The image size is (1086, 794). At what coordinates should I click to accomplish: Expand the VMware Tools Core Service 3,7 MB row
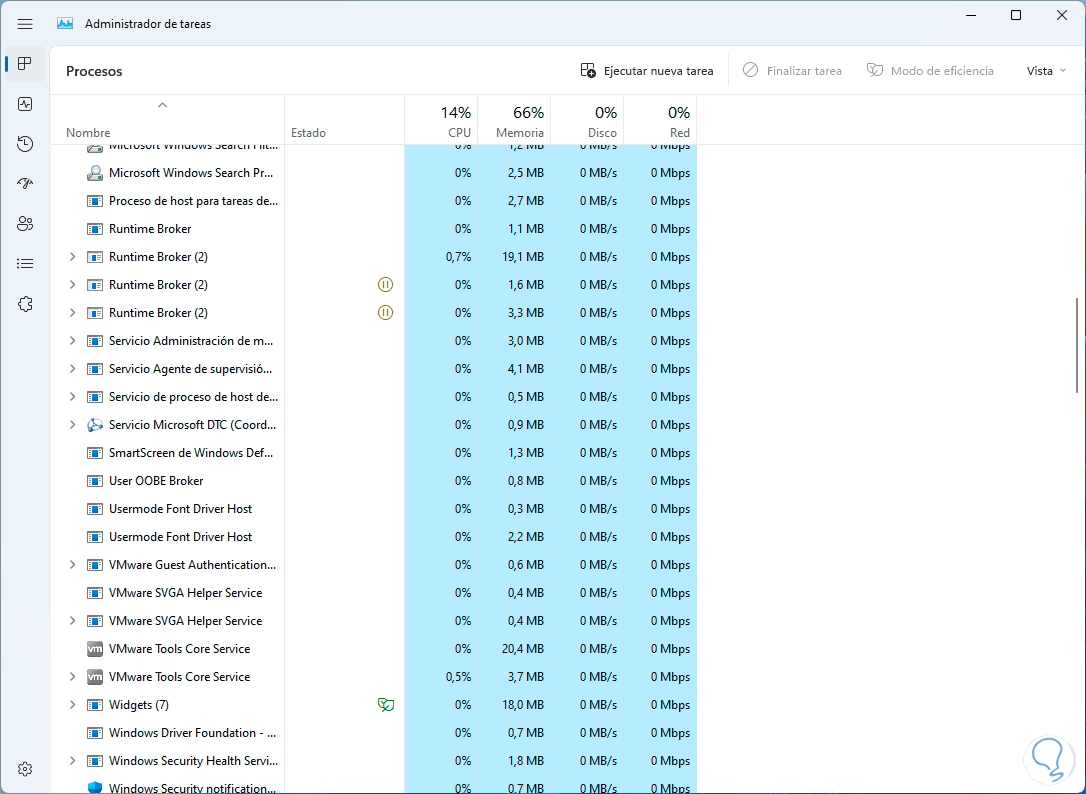point(72,677)
